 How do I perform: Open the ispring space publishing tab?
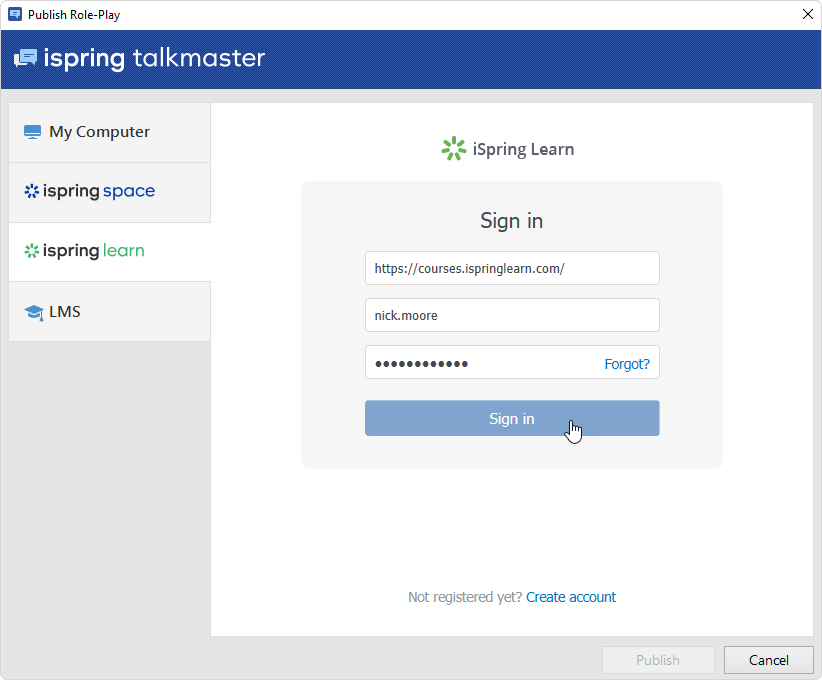coord(100,191)
